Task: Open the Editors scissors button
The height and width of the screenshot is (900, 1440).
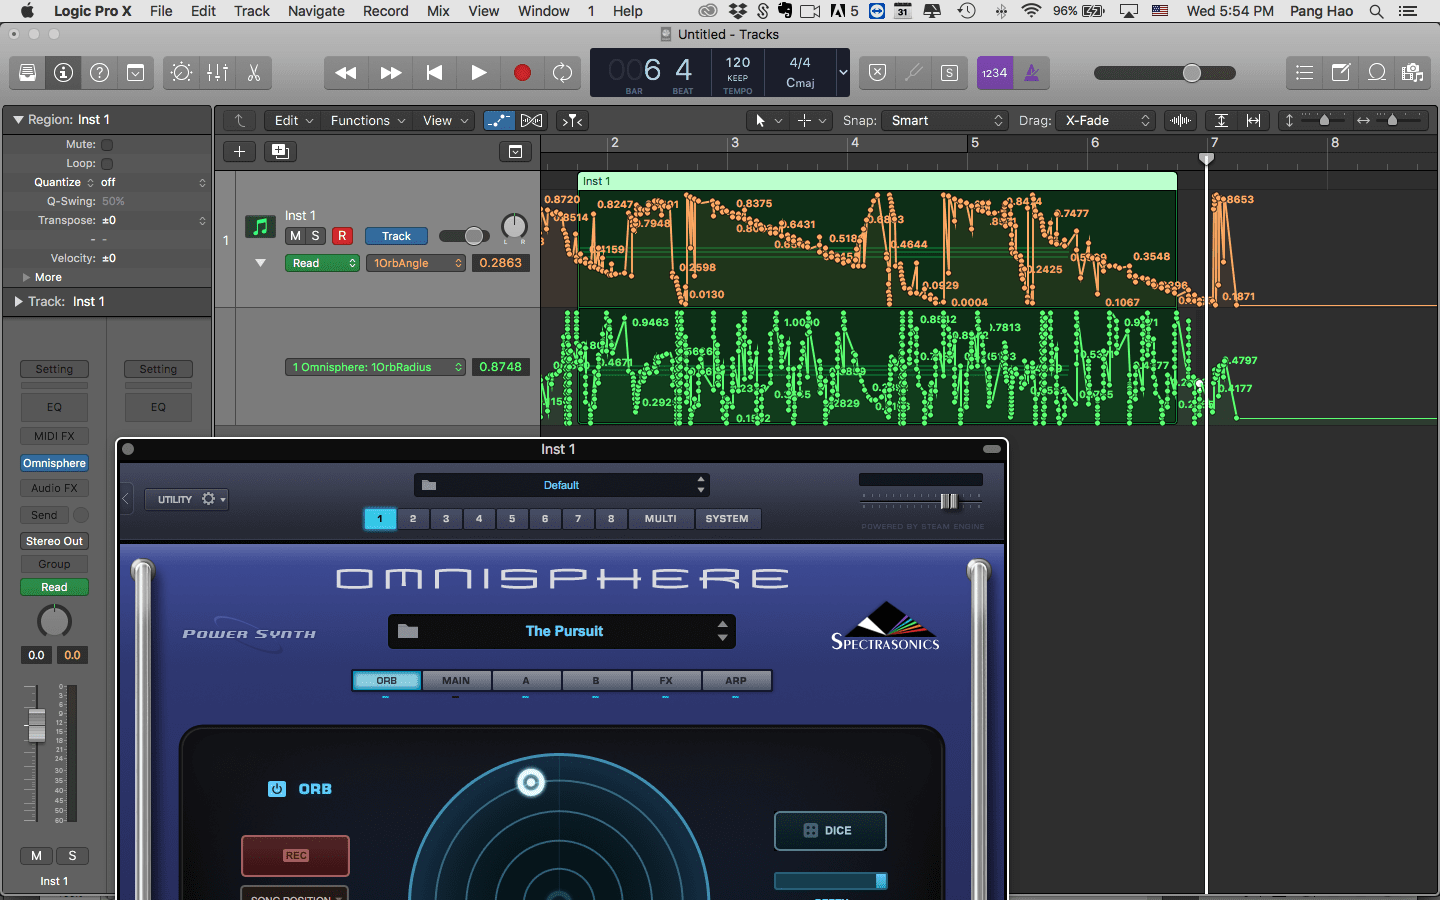Action: tap(254, 73)
